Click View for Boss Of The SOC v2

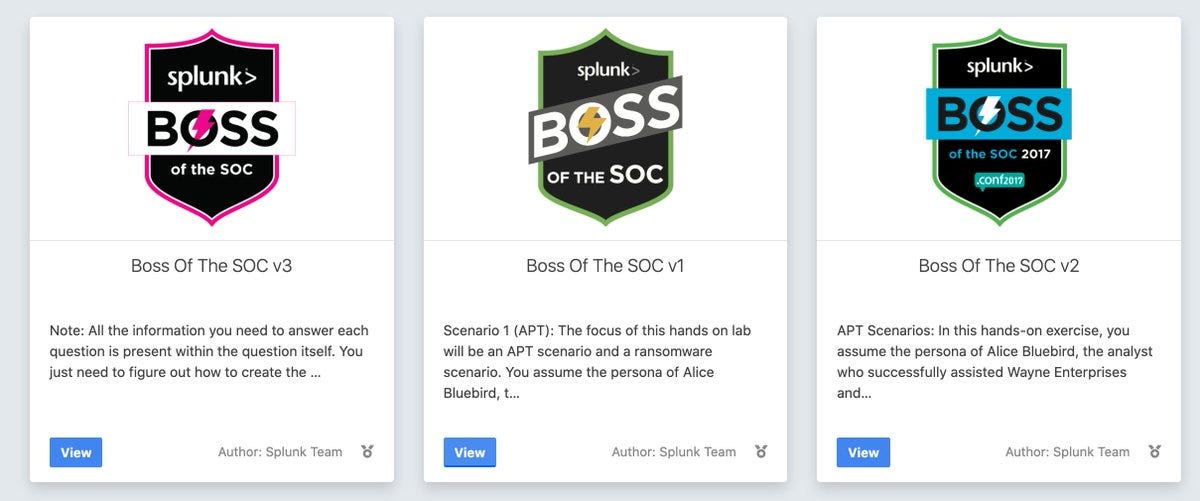[863, 452]
